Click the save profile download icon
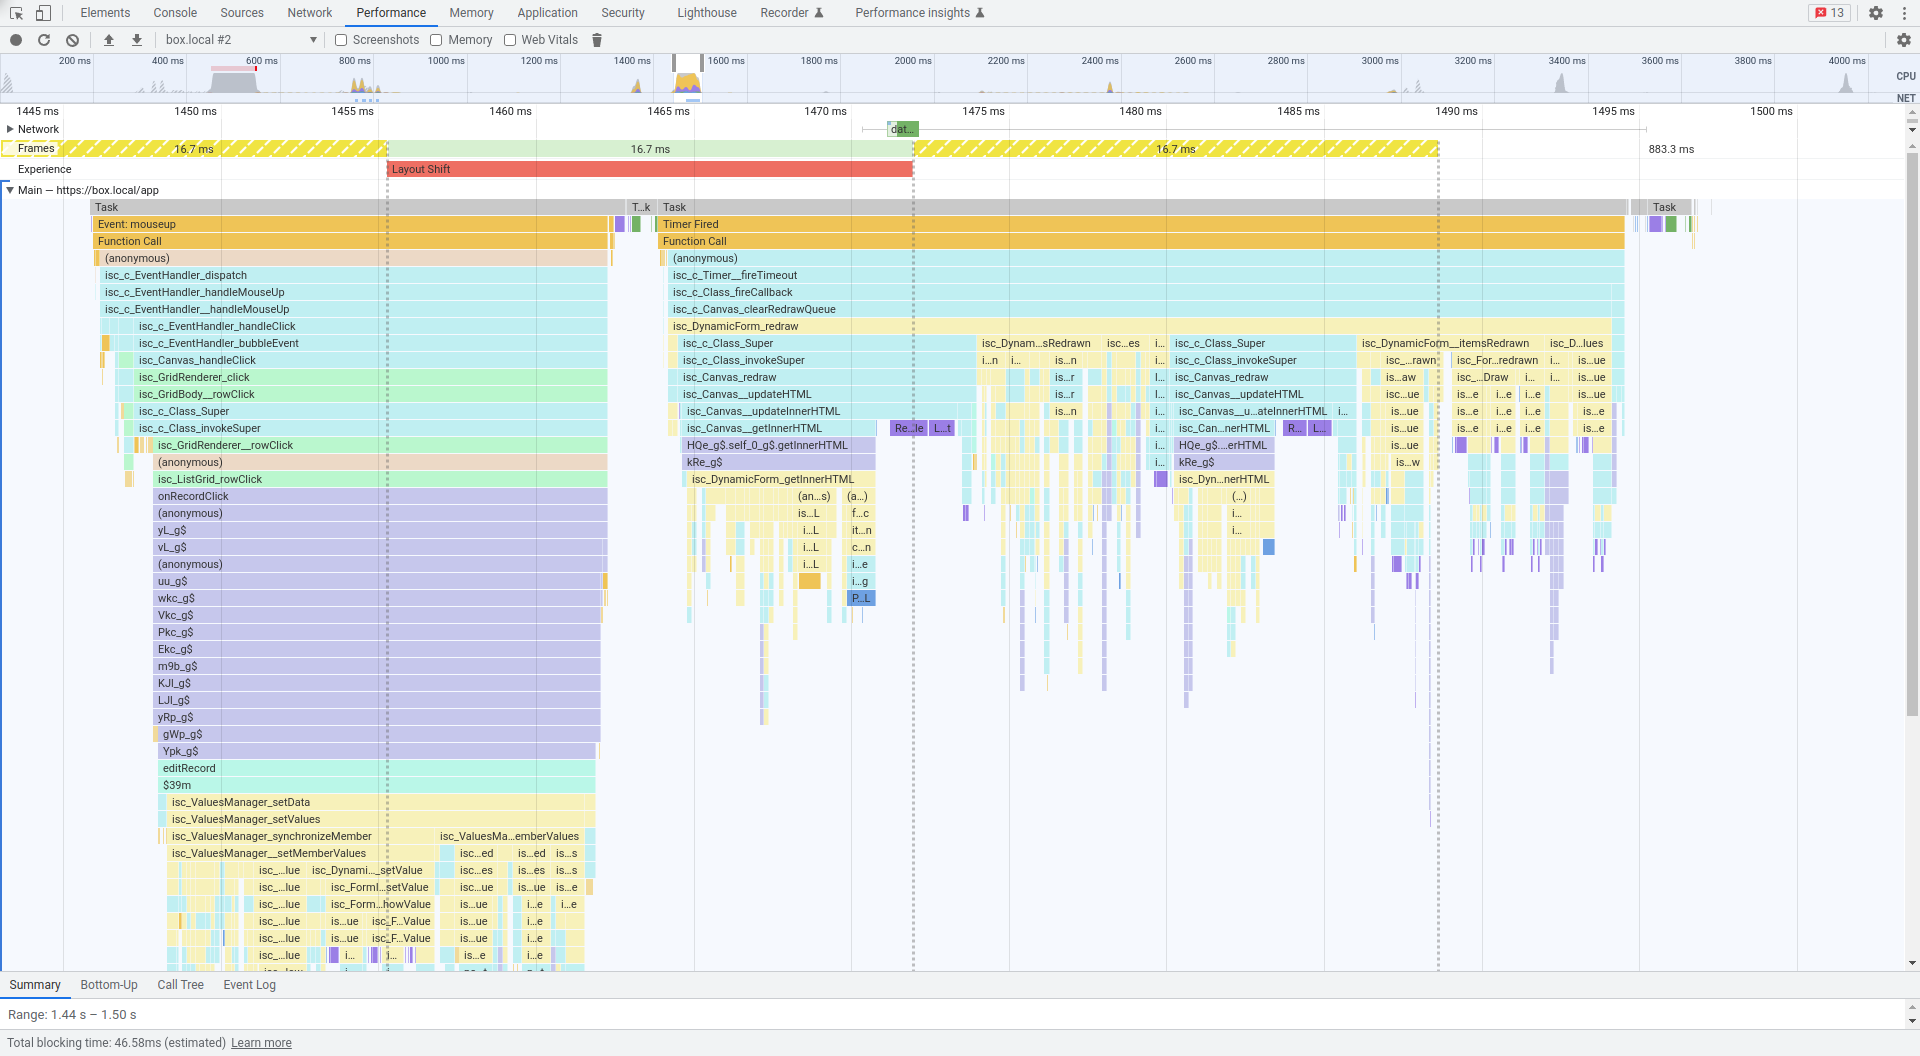The height and width of the screenshot is (1056, 1920). [137, 40]
